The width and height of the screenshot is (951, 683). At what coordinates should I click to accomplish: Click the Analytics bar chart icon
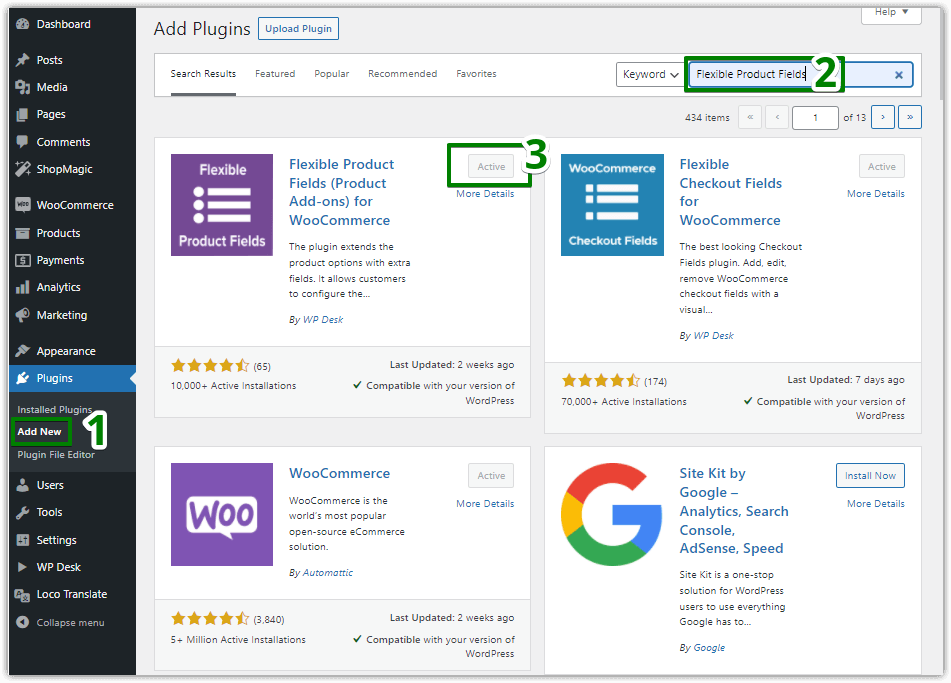pos(22,288)
